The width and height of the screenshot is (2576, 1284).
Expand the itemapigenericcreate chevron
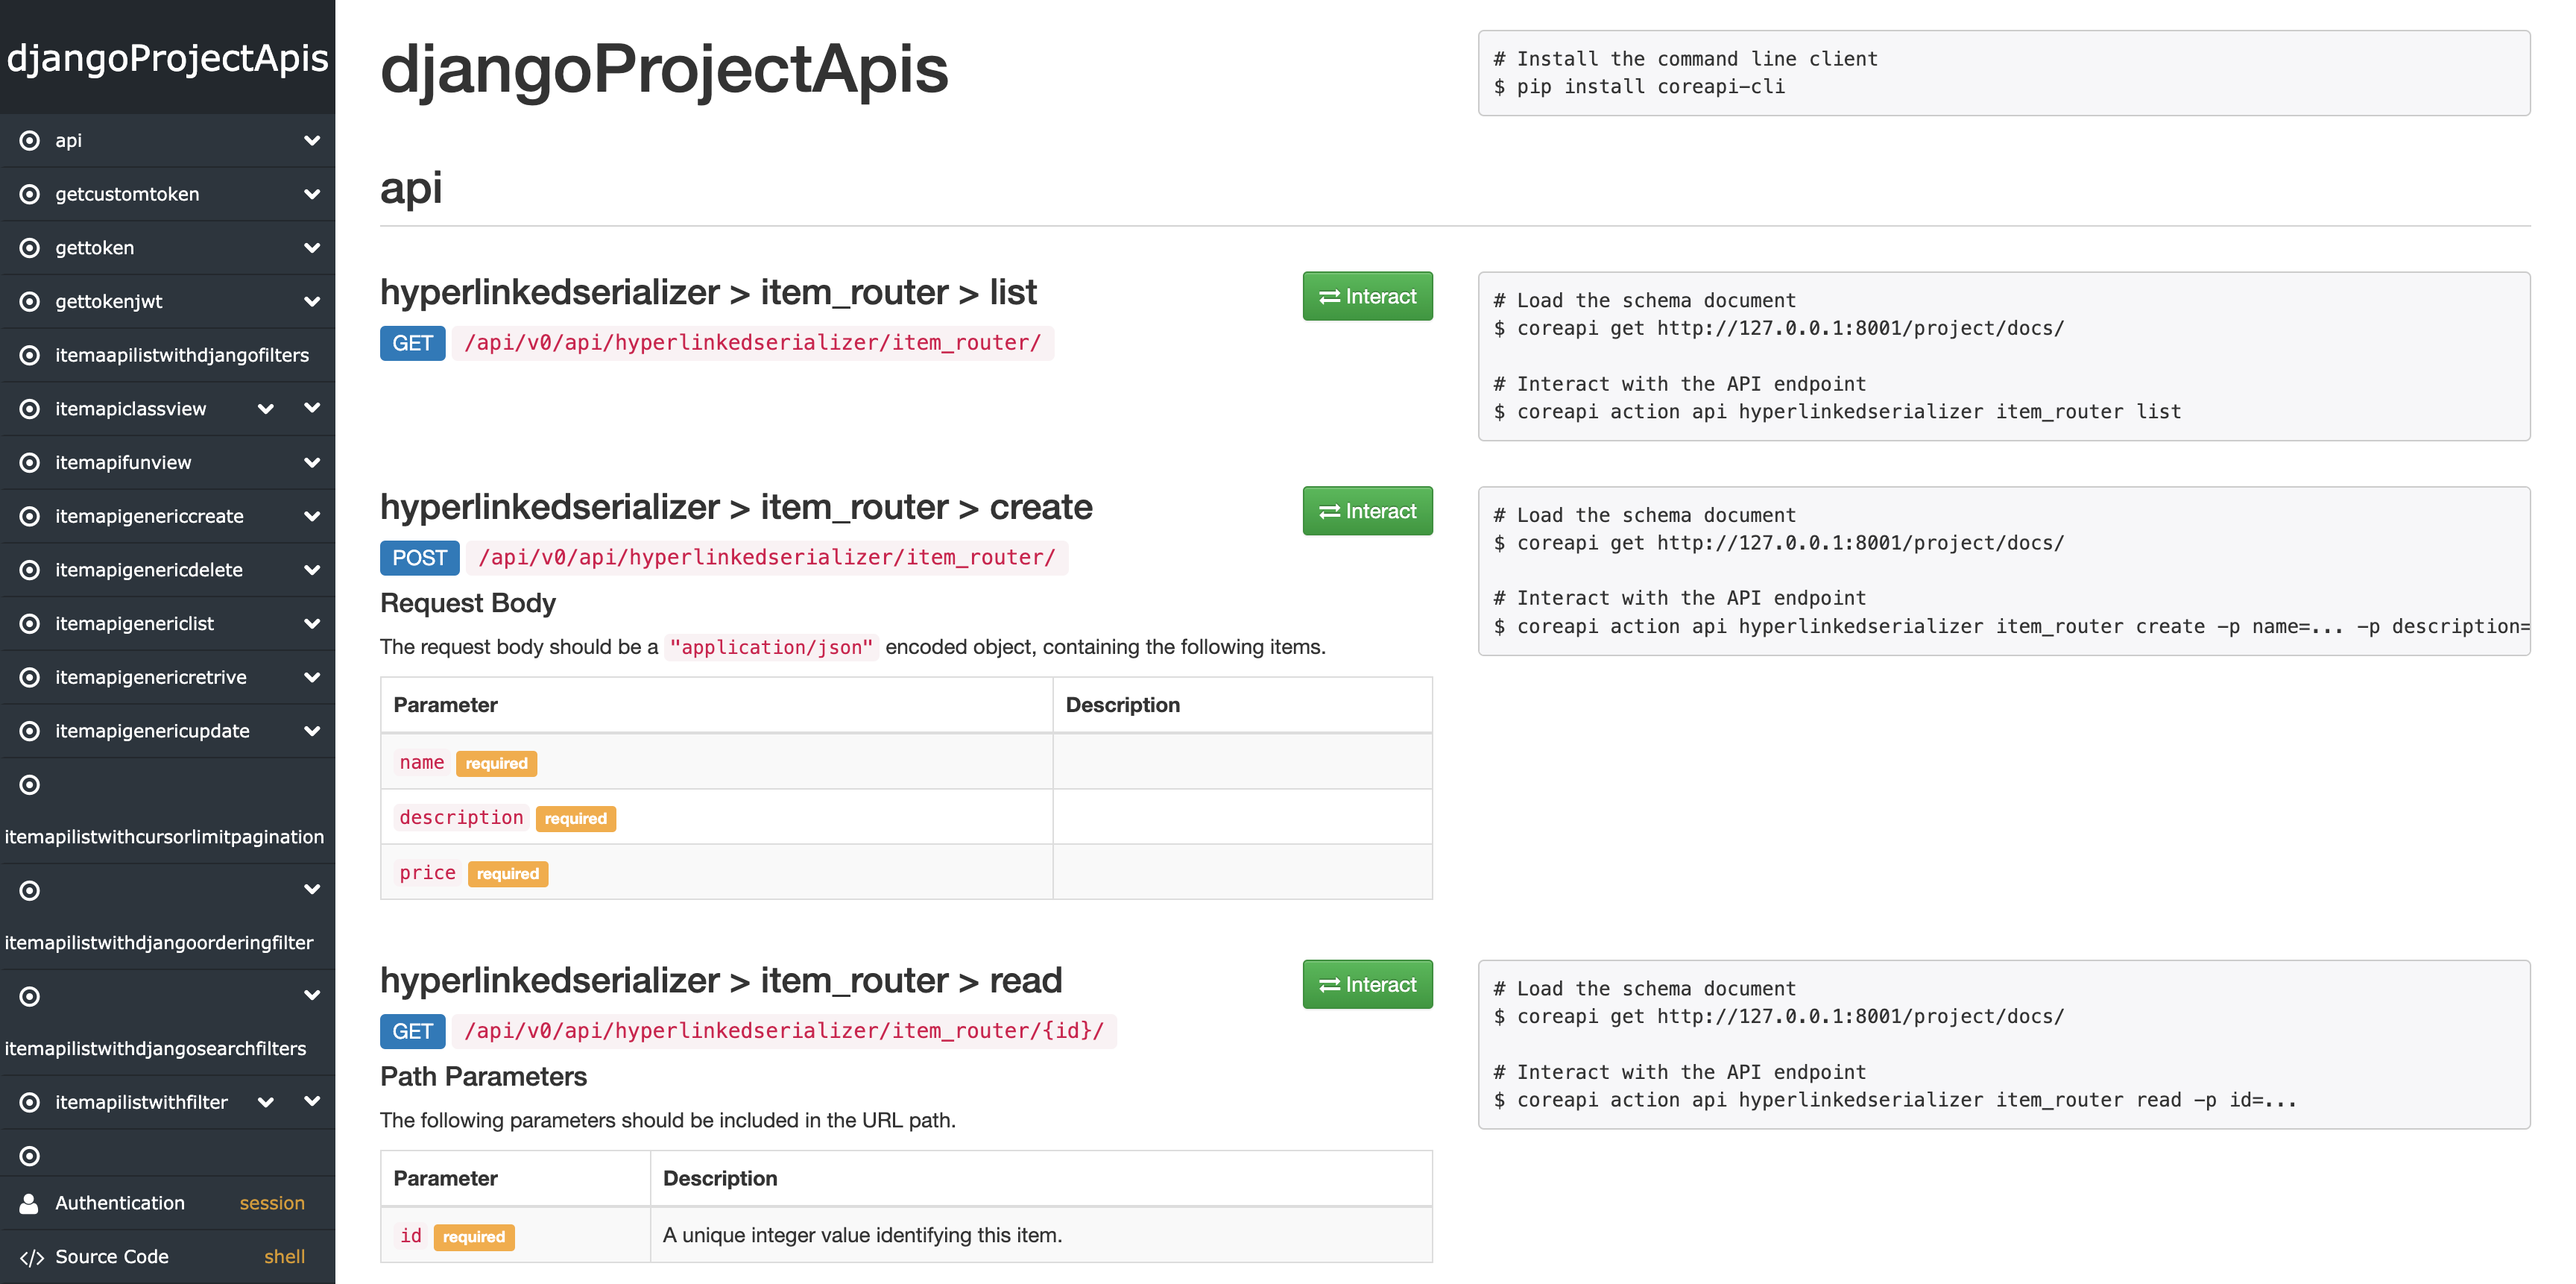coord(312,516)
